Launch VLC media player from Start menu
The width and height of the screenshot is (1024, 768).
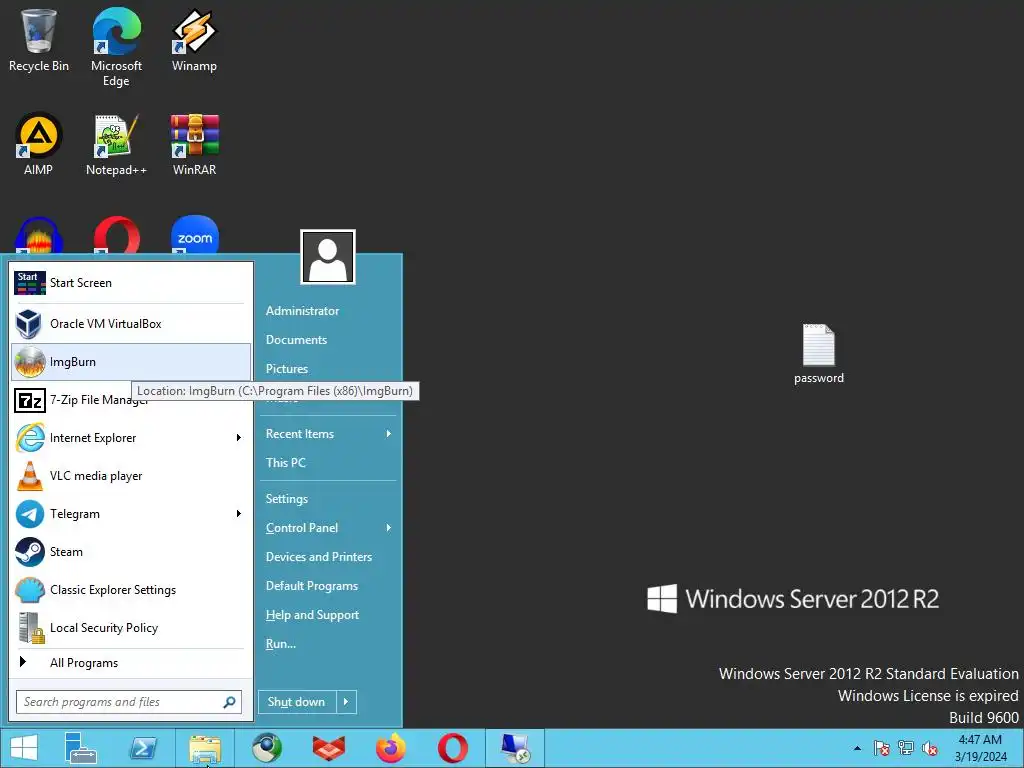click(131, 476)
